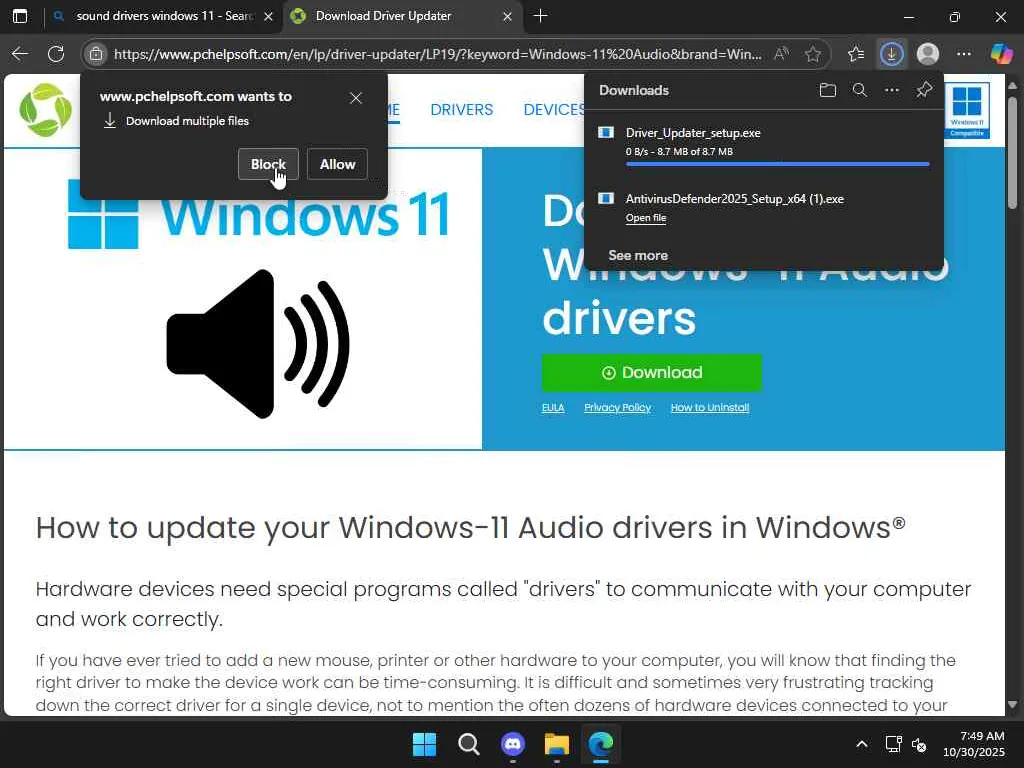The image size is (1024, 768).
Task: Click the Driver_Updater_setup download progress bar
Action: pos(777,164)
